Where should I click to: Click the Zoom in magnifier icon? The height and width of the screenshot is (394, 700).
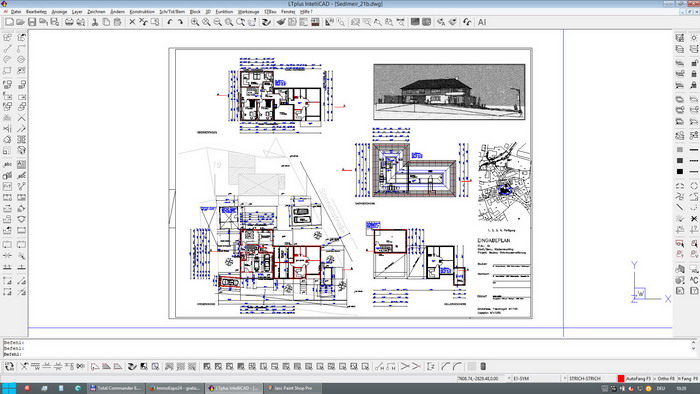click(195, 22)
